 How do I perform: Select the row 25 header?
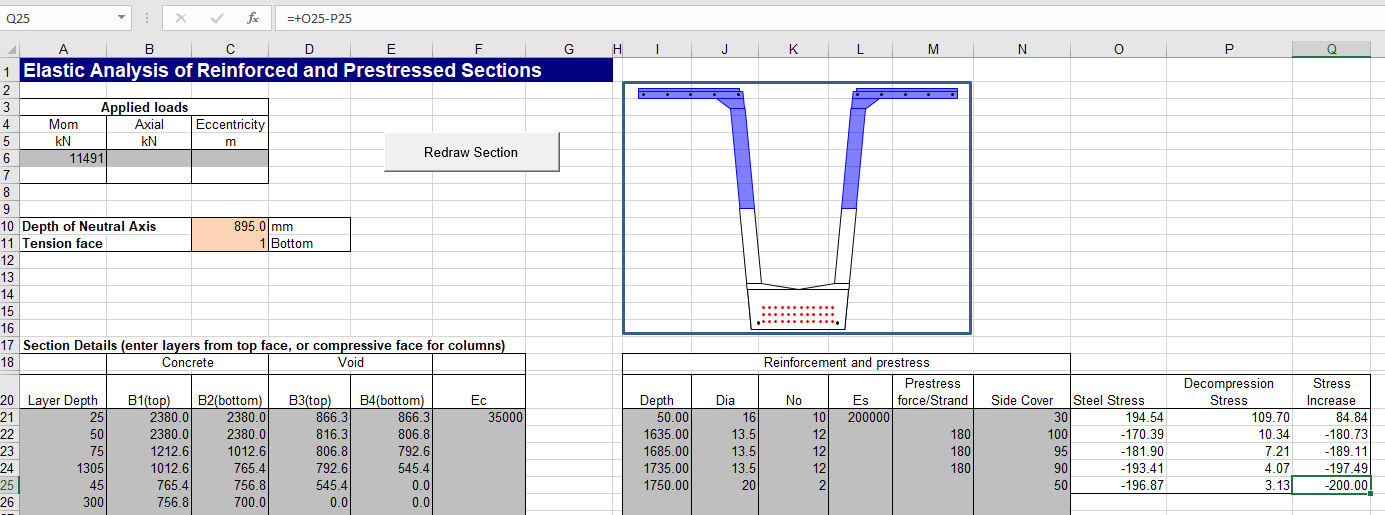click(9, 484)
